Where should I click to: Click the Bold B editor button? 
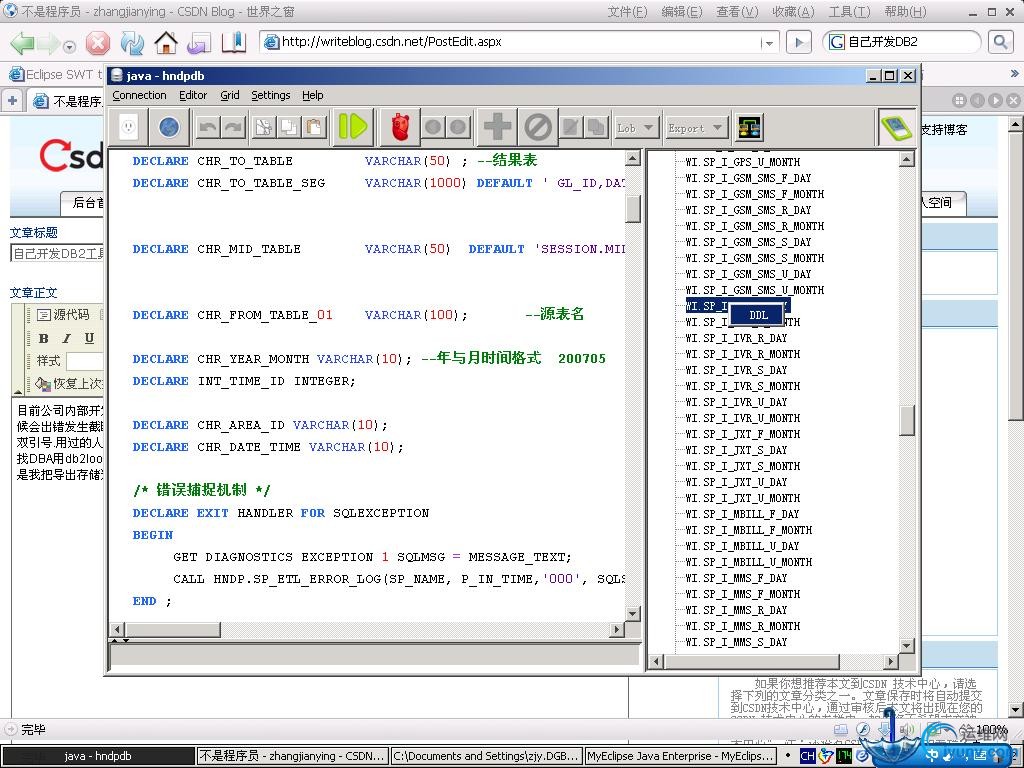tap(44, 338)
